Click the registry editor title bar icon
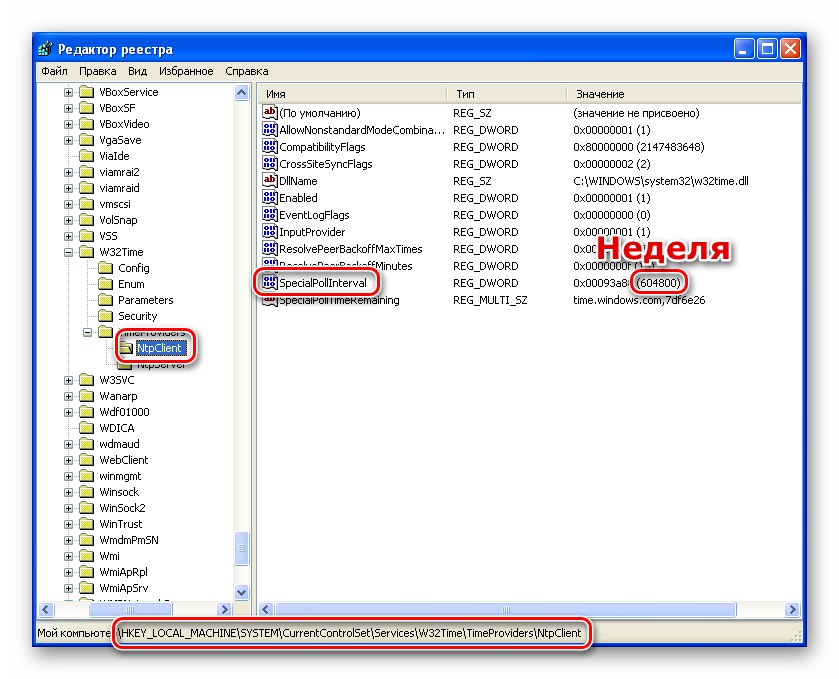The width and height of the screenshot is (839, 679). [x=46, y=49]
